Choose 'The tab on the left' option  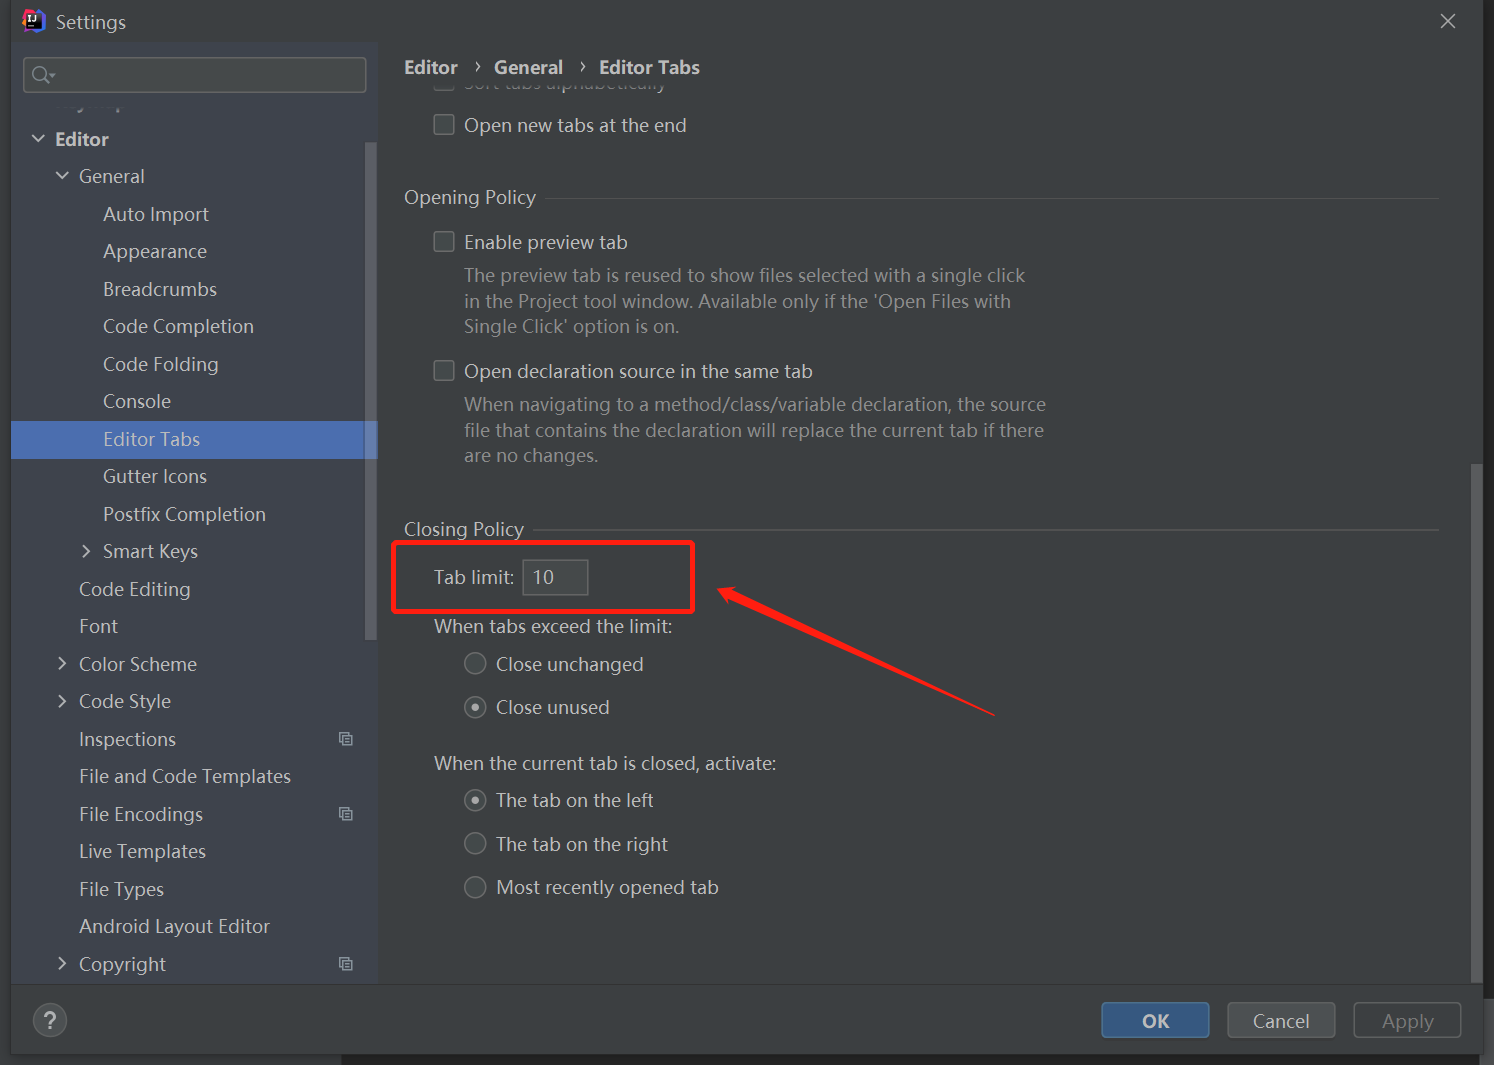click(x=475, y=800)
